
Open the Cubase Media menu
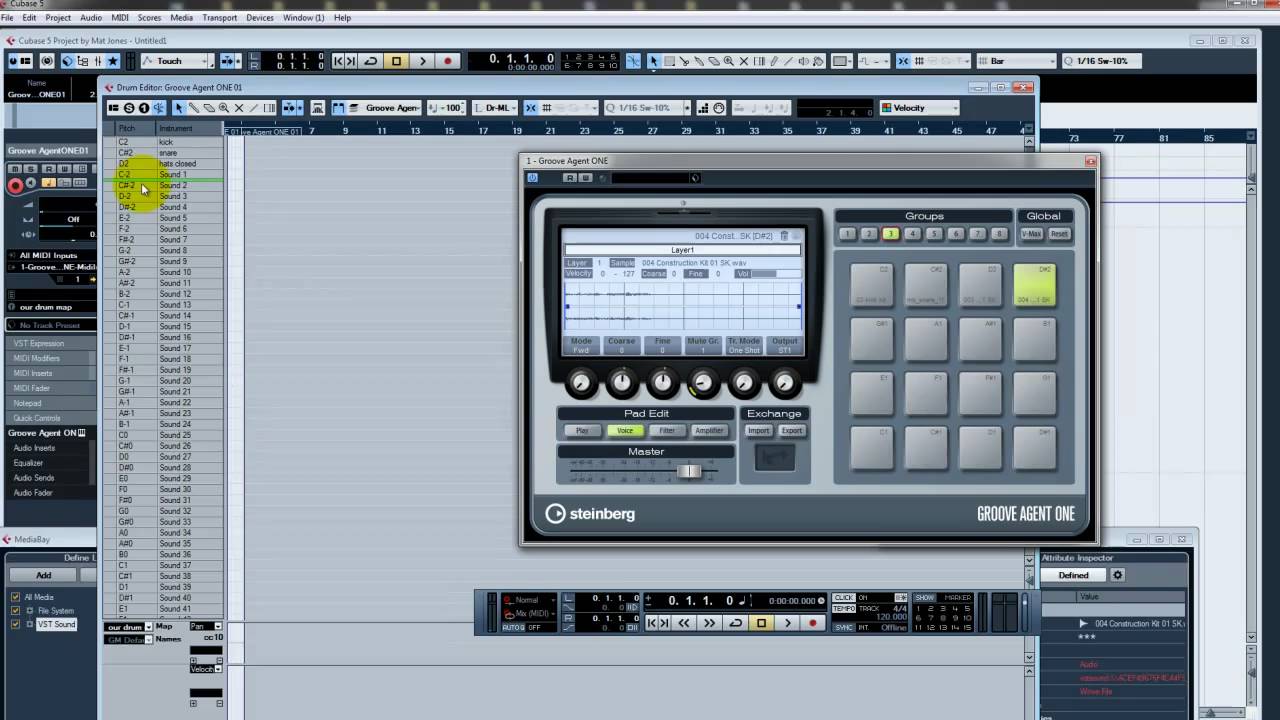click(181, 18)
